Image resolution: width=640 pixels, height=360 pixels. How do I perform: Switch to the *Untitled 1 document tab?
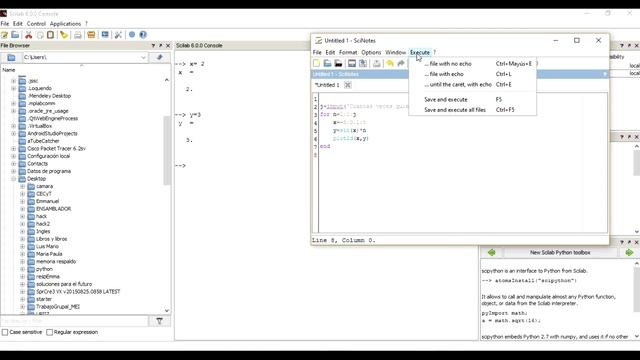(x=327, y=85)
